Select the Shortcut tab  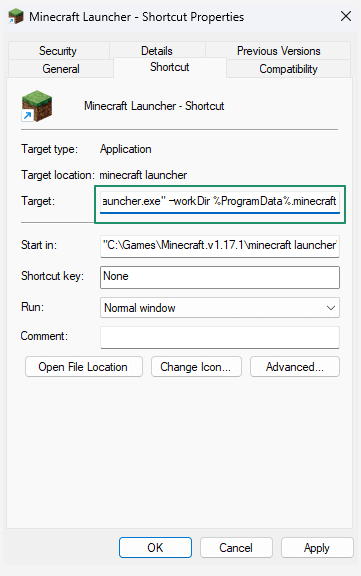click(170, 67)
